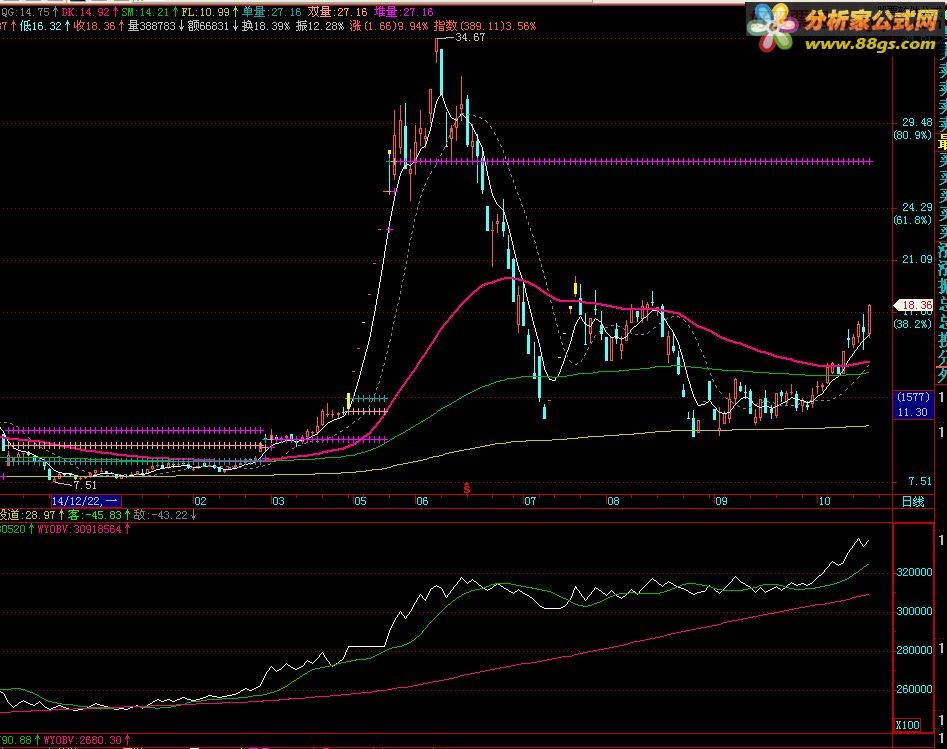Click the 280000 OBV axis label
947x749 pixels.
click(x=914, y=650)
